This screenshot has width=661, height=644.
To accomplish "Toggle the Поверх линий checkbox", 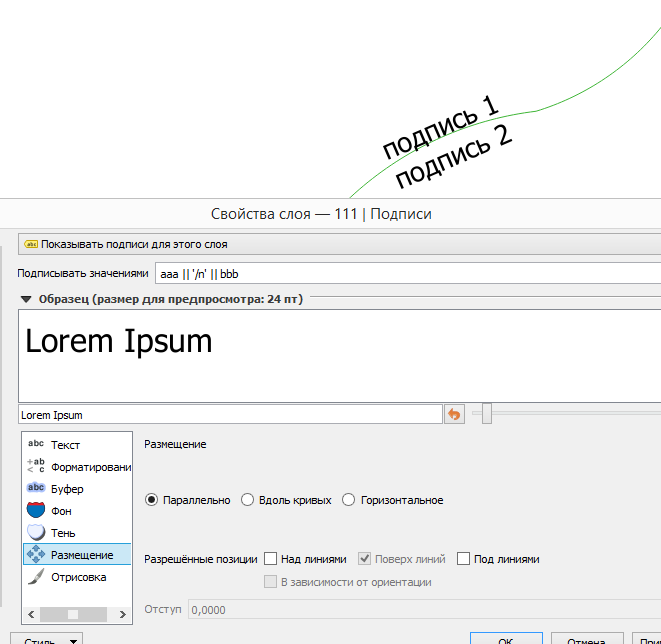I will click(365, 559).
